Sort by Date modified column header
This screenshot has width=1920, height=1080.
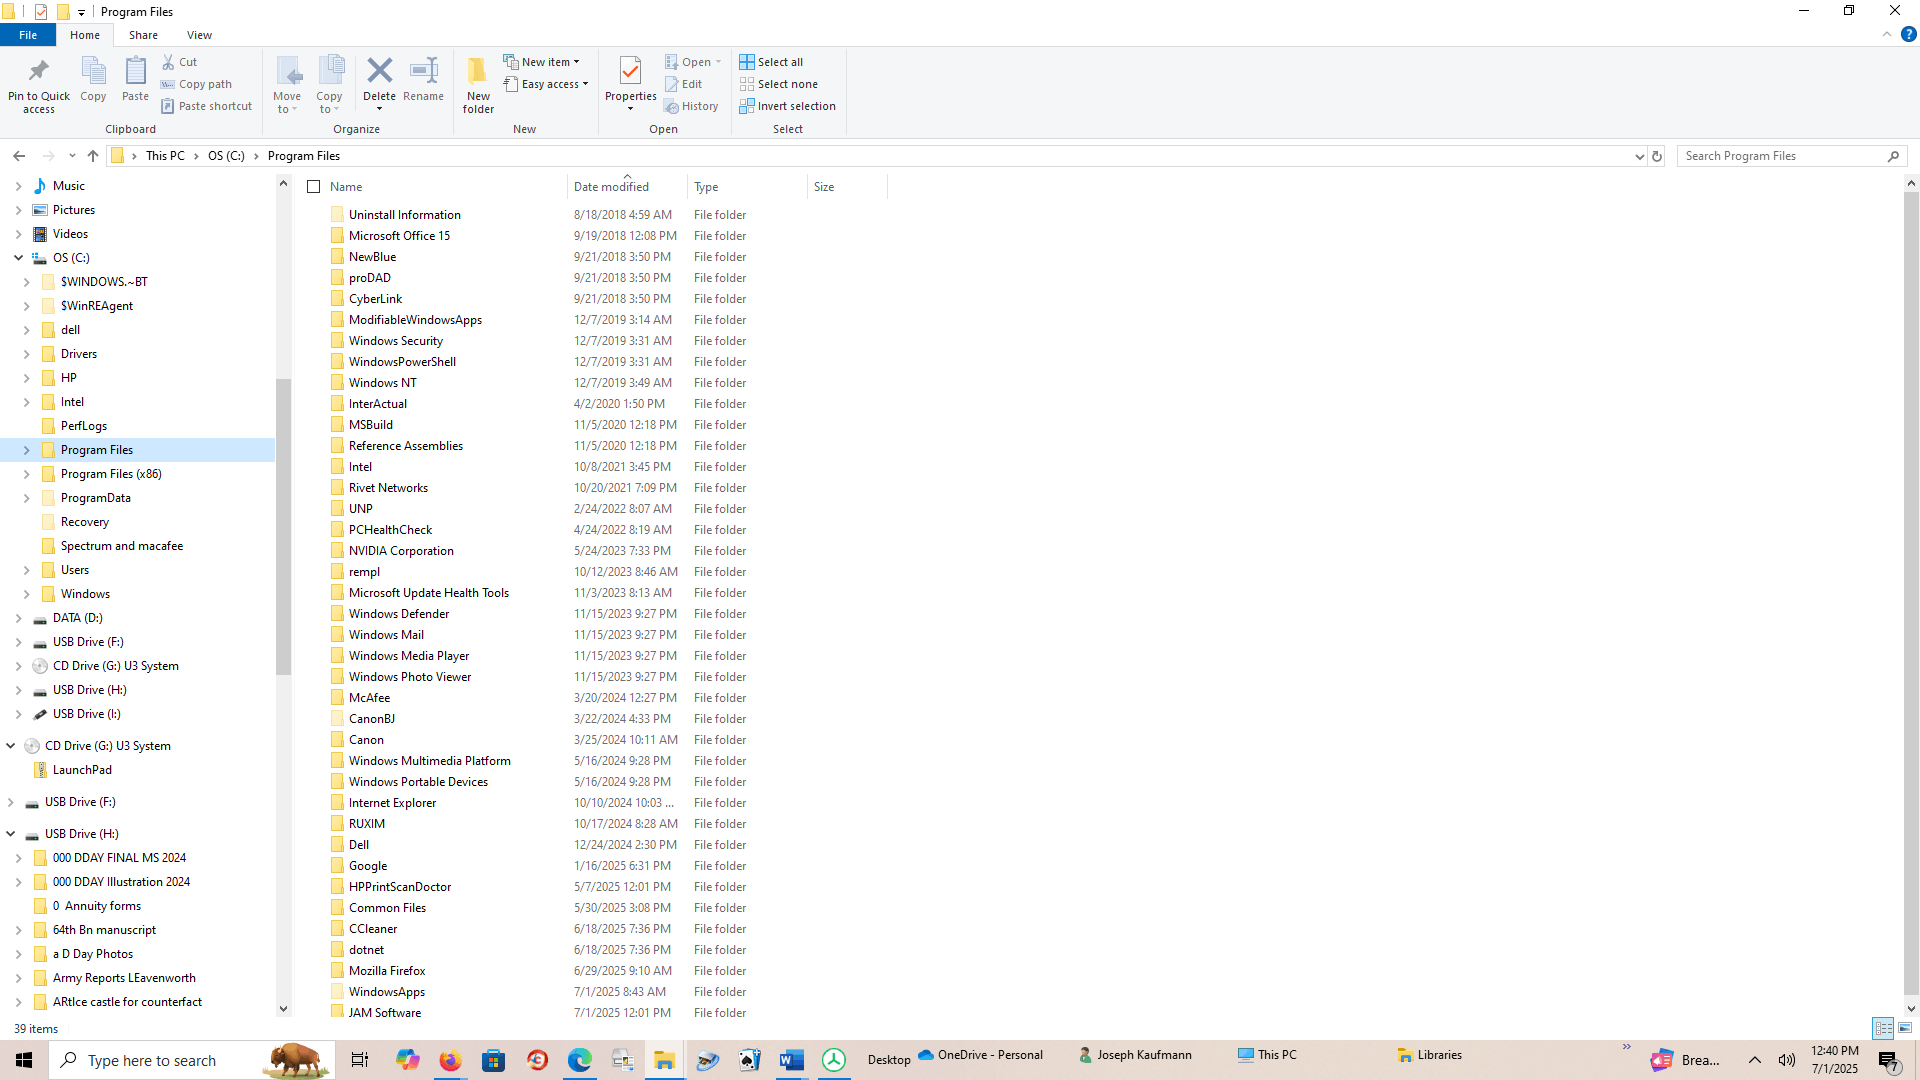click(627, 187)
